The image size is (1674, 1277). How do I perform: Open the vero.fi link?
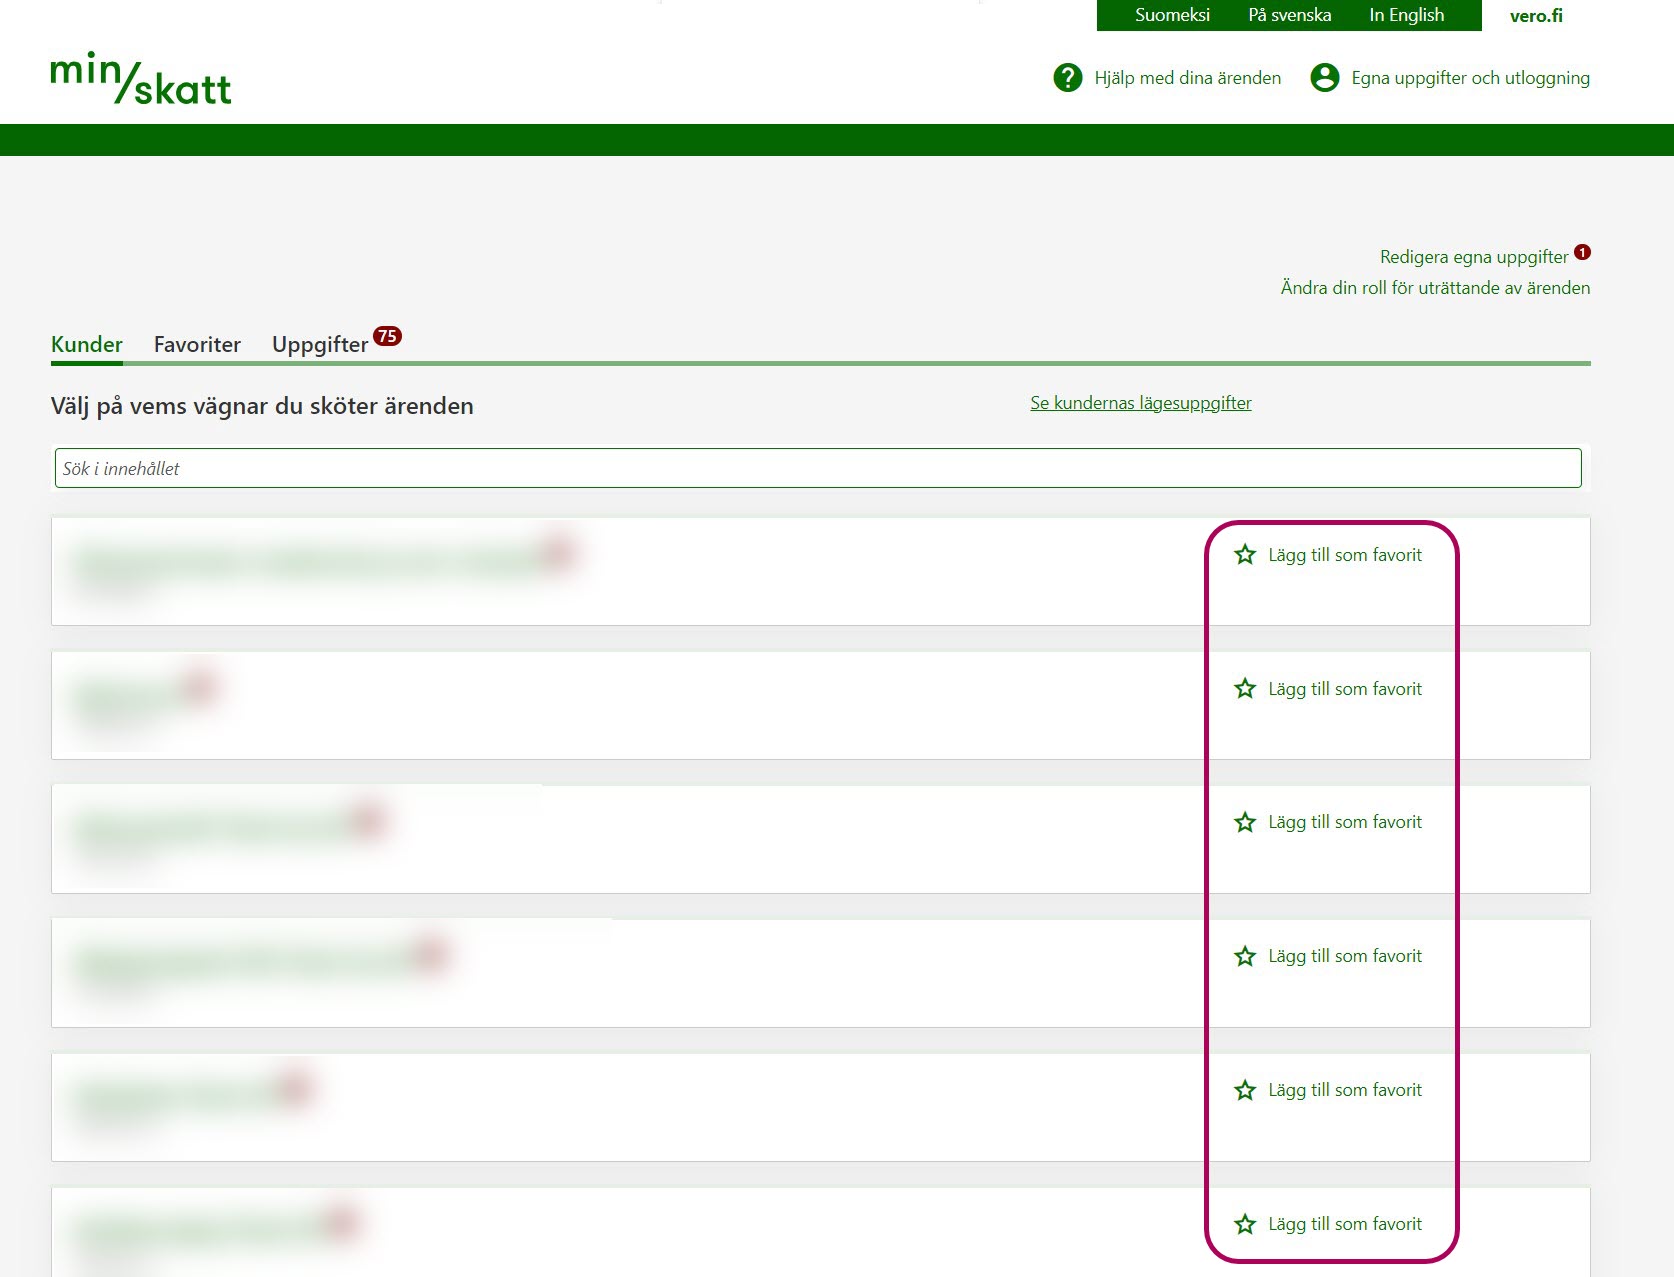point(1535,16)
